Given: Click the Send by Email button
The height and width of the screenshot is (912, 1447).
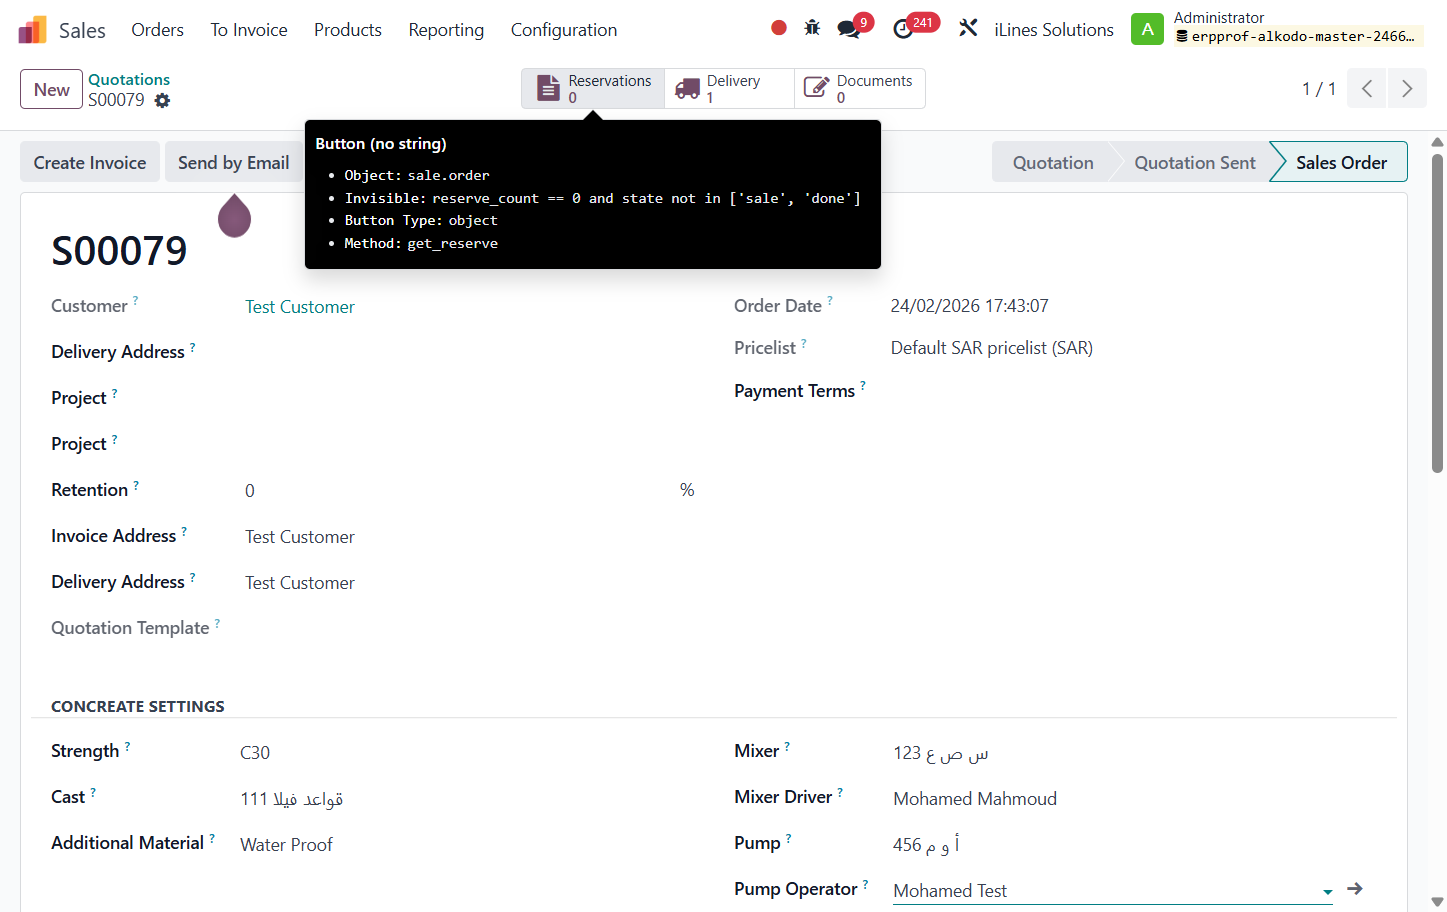Looking at the screenshot, I should [234, 162].
